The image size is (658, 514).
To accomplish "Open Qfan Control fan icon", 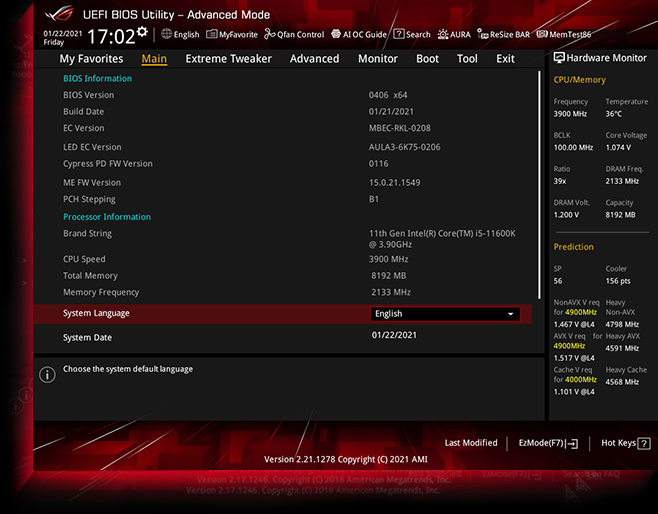I will (x=269, y=34).
